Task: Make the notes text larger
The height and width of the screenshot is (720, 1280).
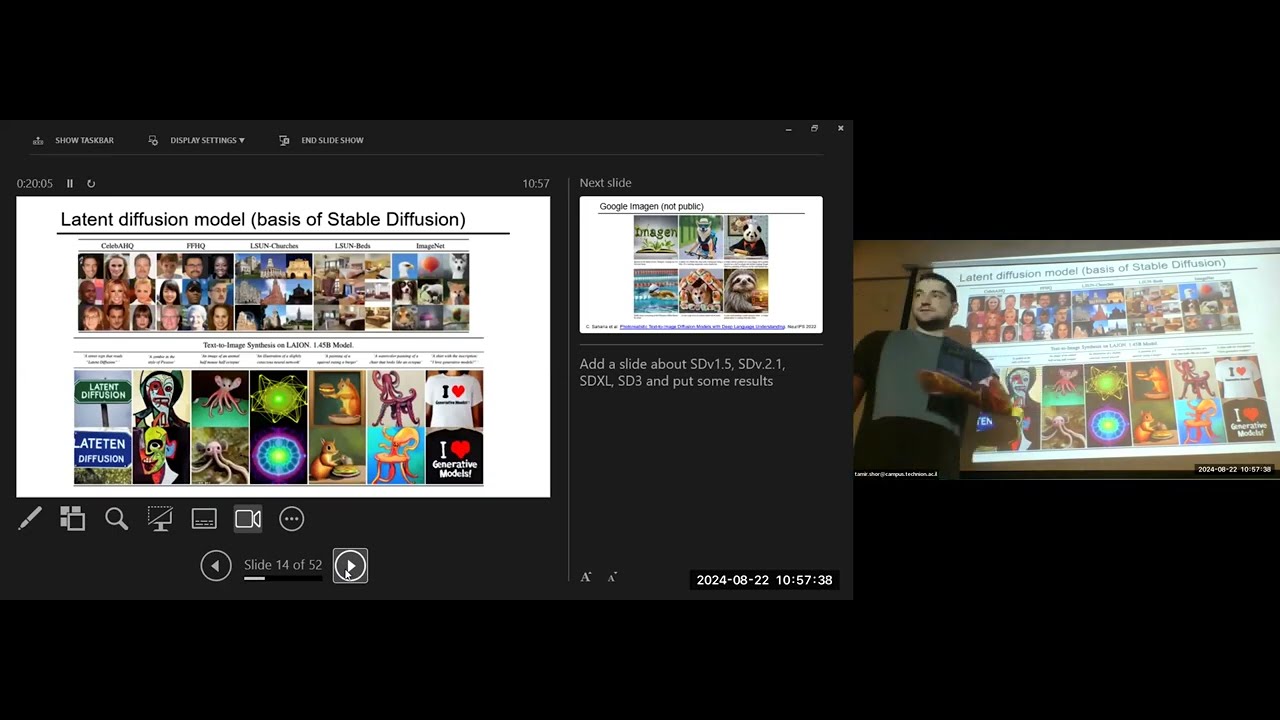Action: pos(586,577)
